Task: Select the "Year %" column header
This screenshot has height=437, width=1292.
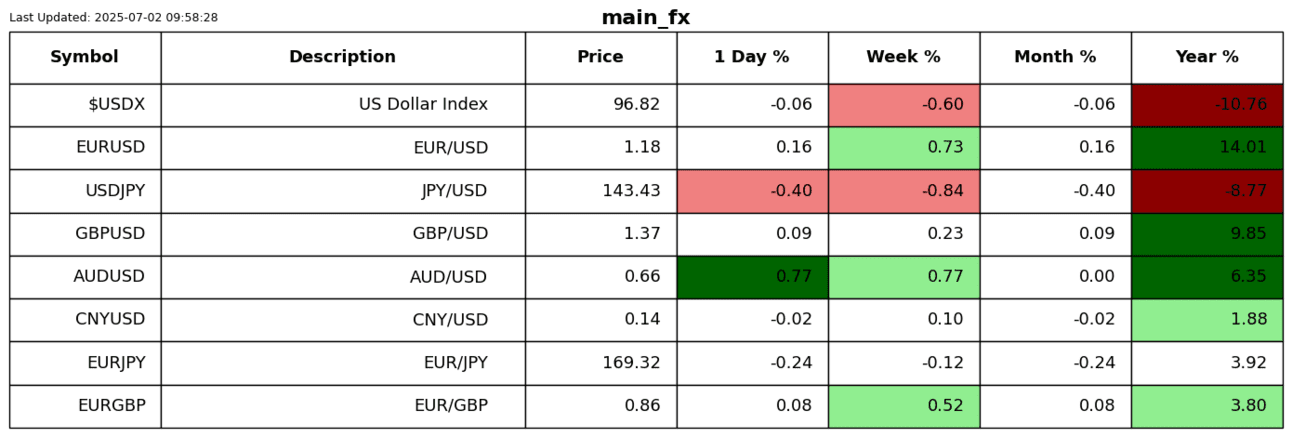Action: click(x=1206, y=57)
